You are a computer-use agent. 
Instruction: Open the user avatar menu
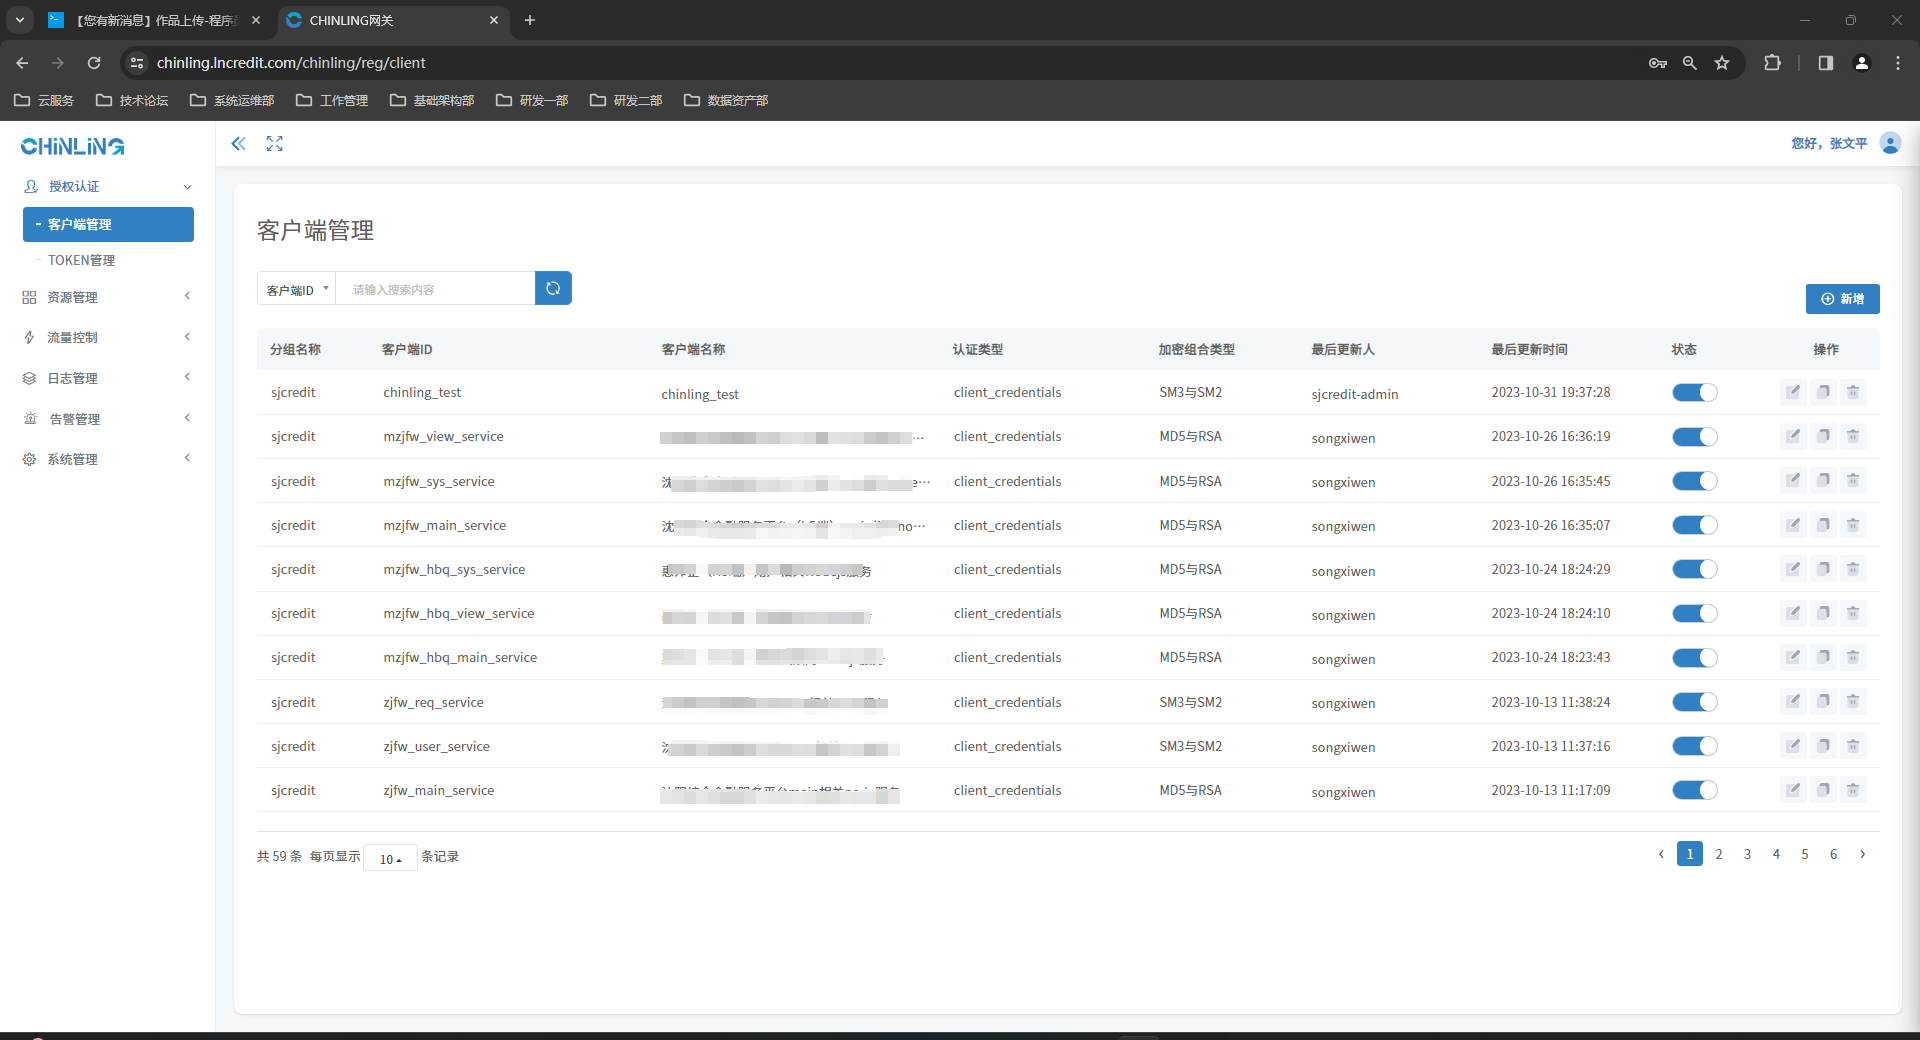point(1890,144)
